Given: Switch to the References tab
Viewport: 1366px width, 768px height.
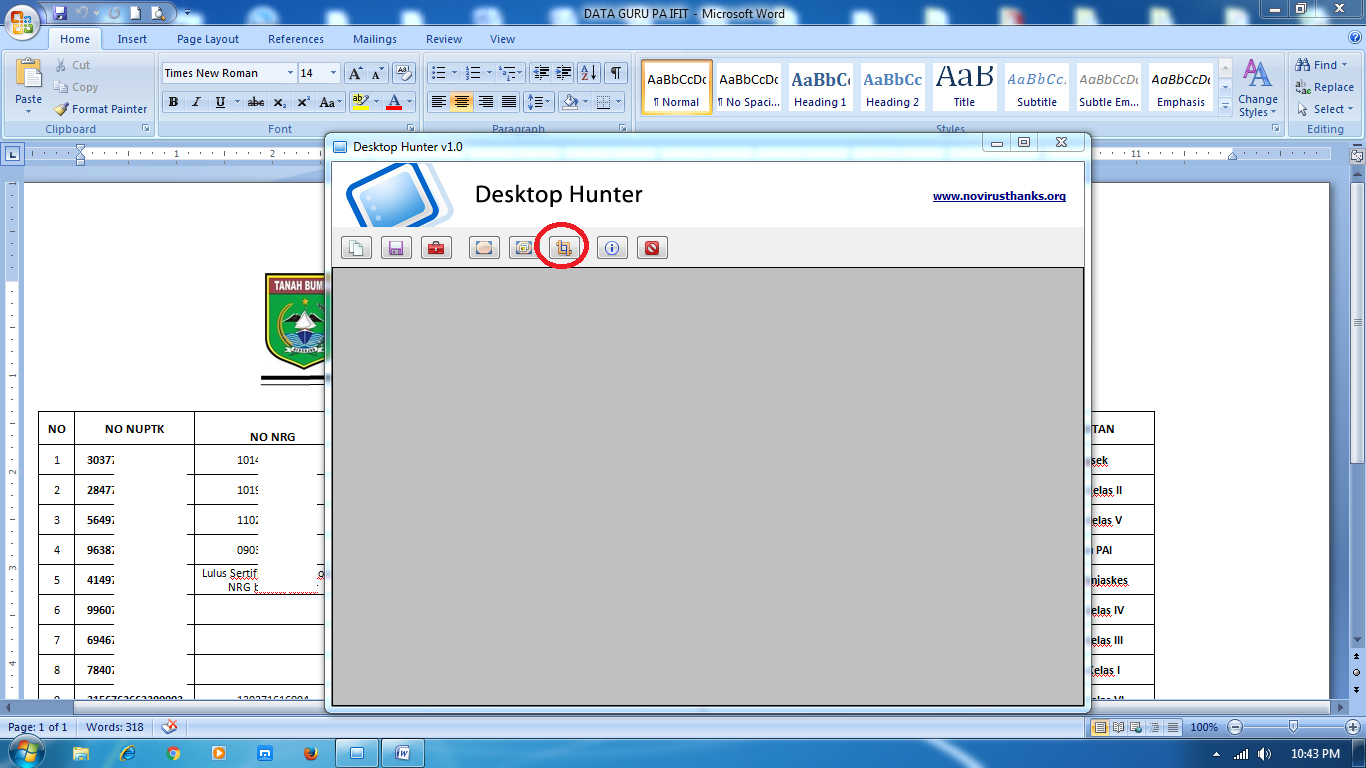Looking at the screenshot, I should (296, 39).
